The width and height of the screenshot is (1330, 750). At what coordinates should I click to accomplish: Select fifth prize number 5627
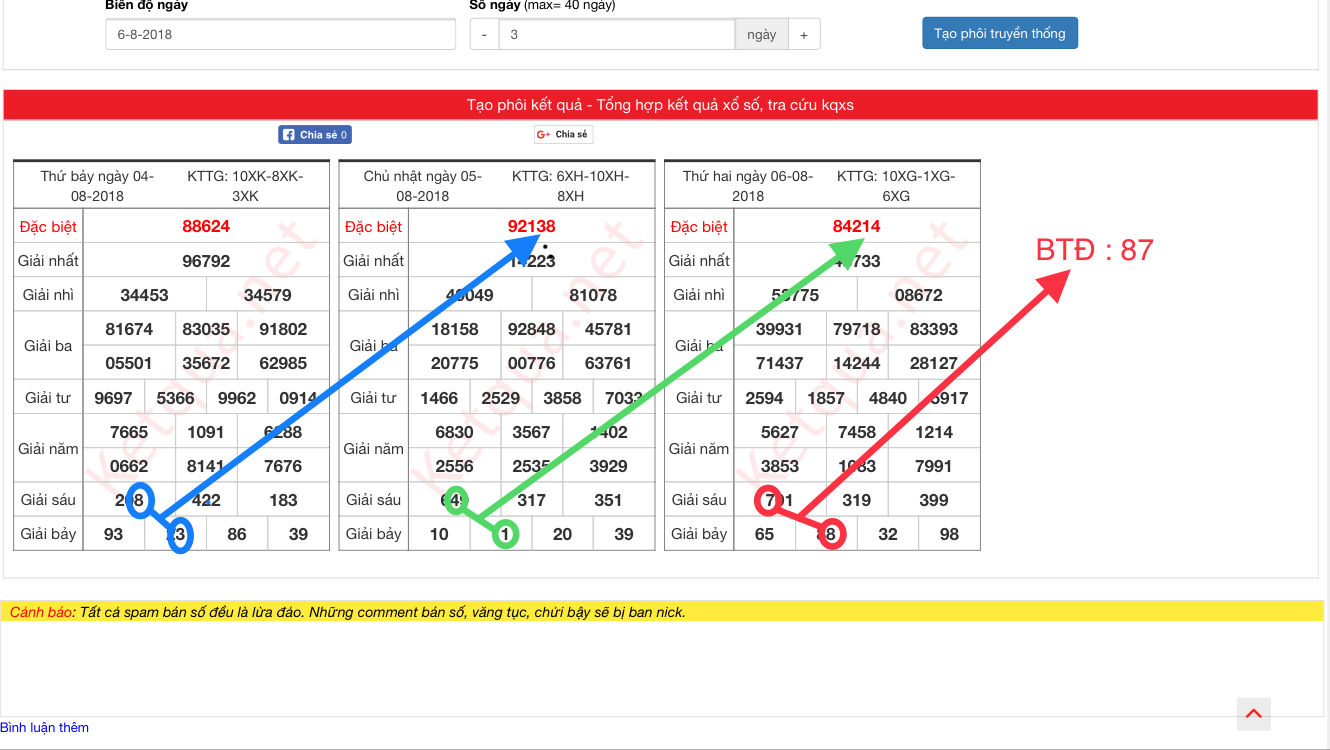(780, 432)
